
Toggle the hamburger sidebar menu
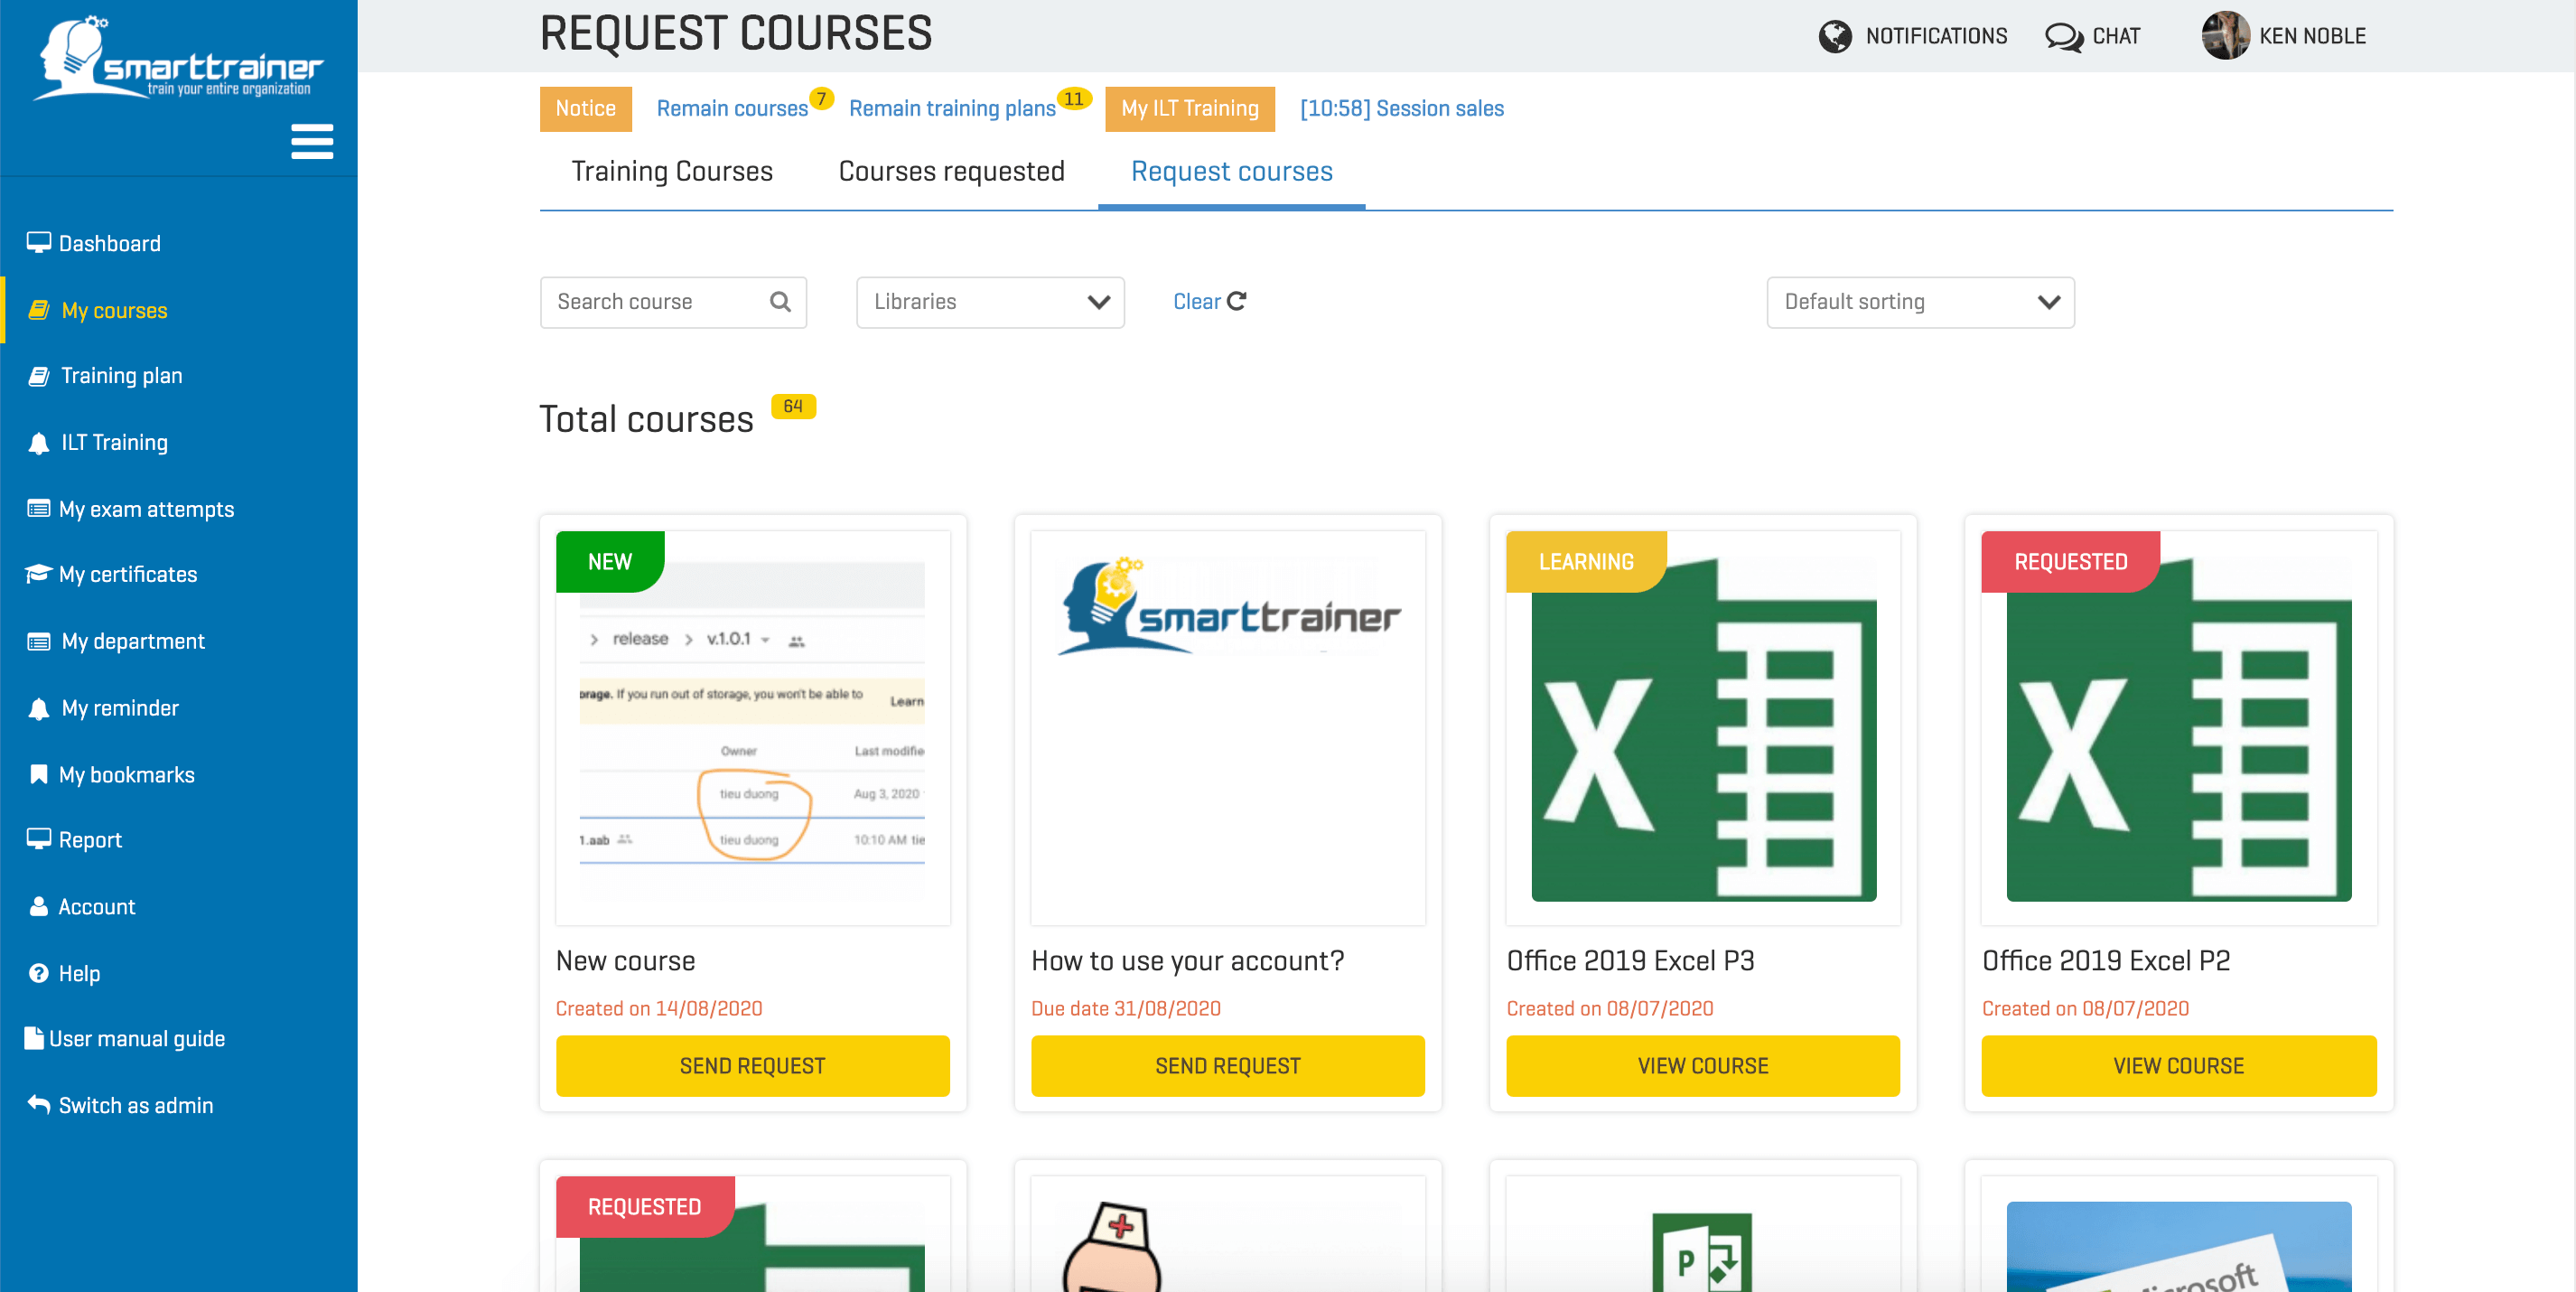(312, 142)
